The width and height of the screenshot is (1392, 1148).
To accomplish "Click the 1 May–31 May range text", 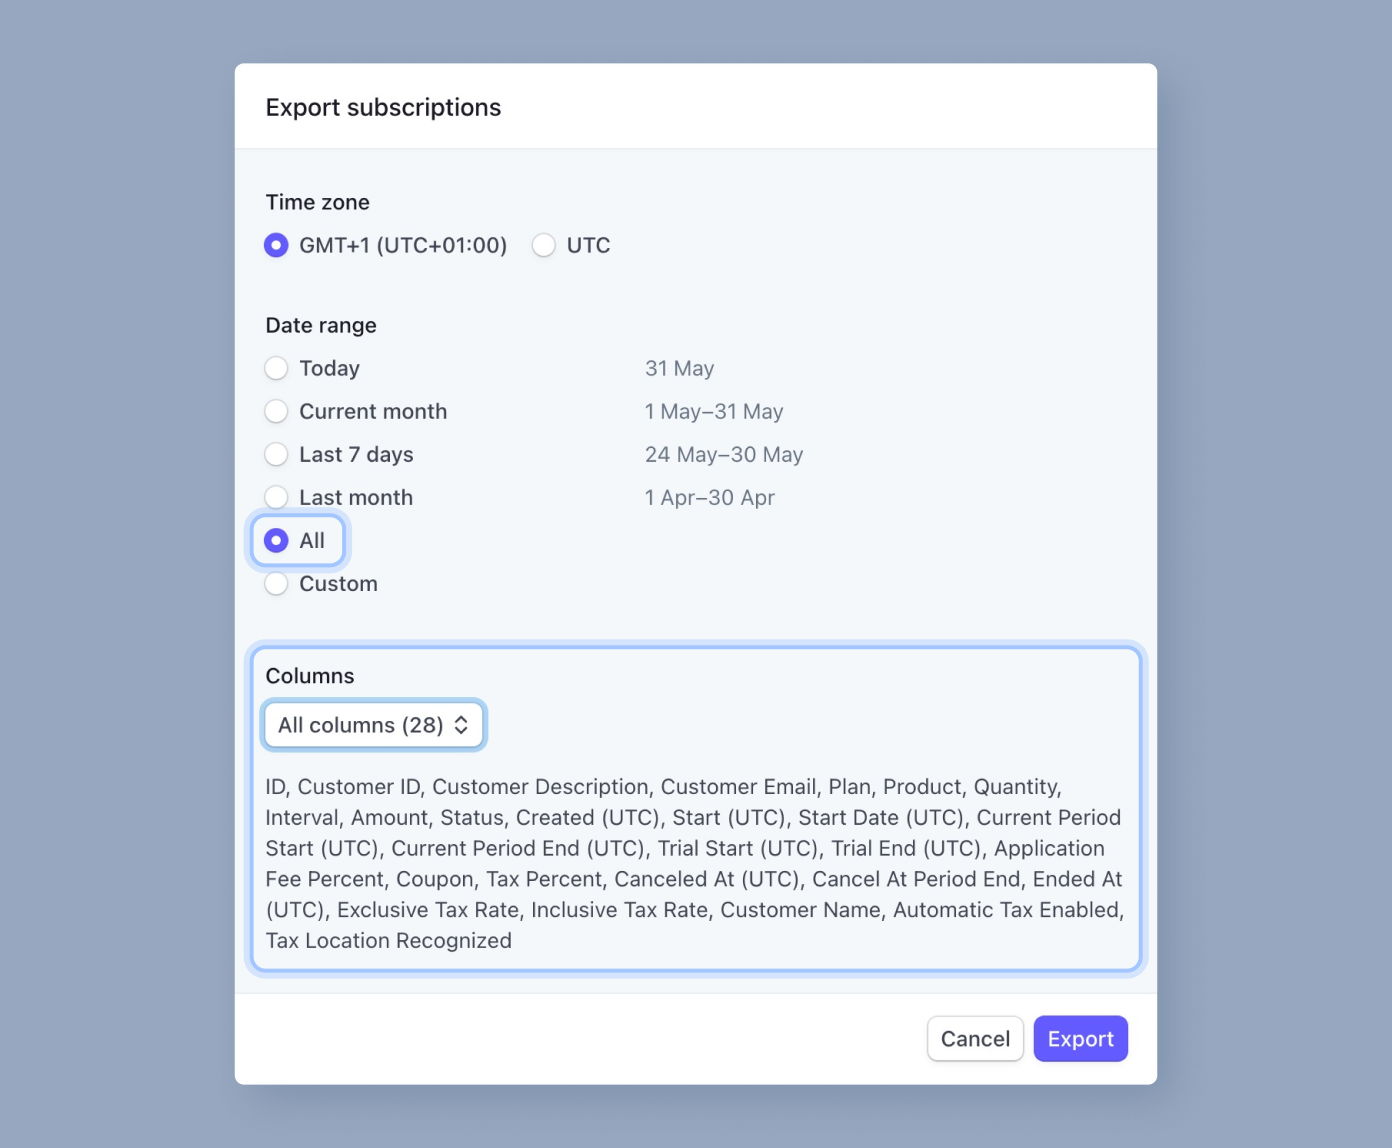I will tap(714, 411).
